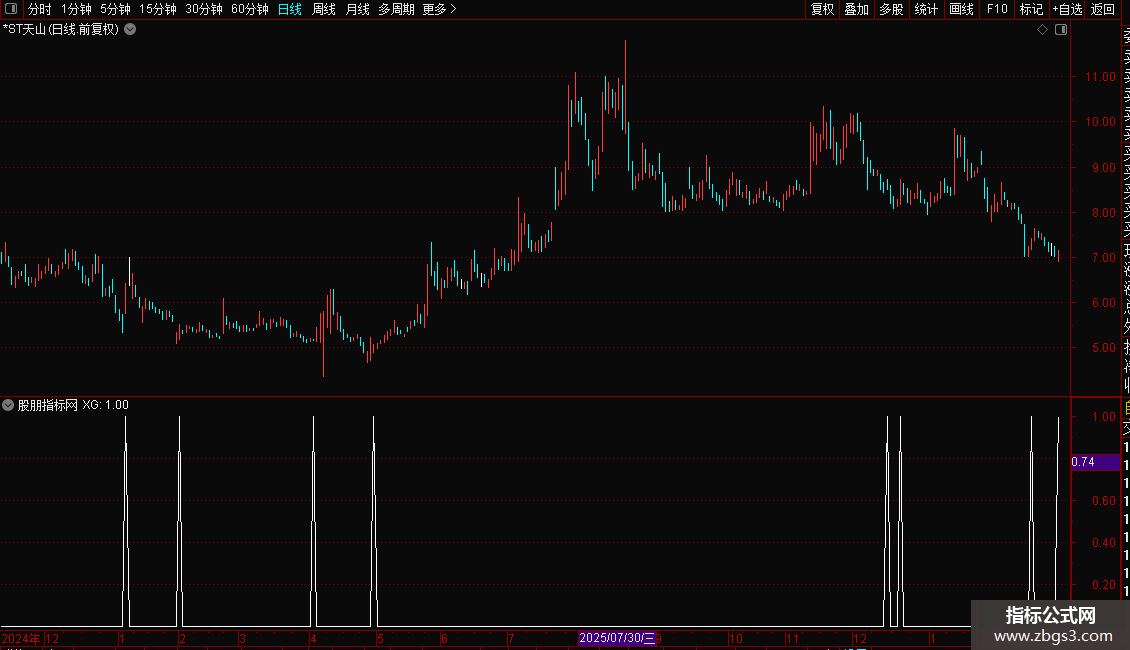This screenshot has height=650, width=1130.
Task: Click the *ST天山(日线.前复权) chart title
Action: point(61,30)
